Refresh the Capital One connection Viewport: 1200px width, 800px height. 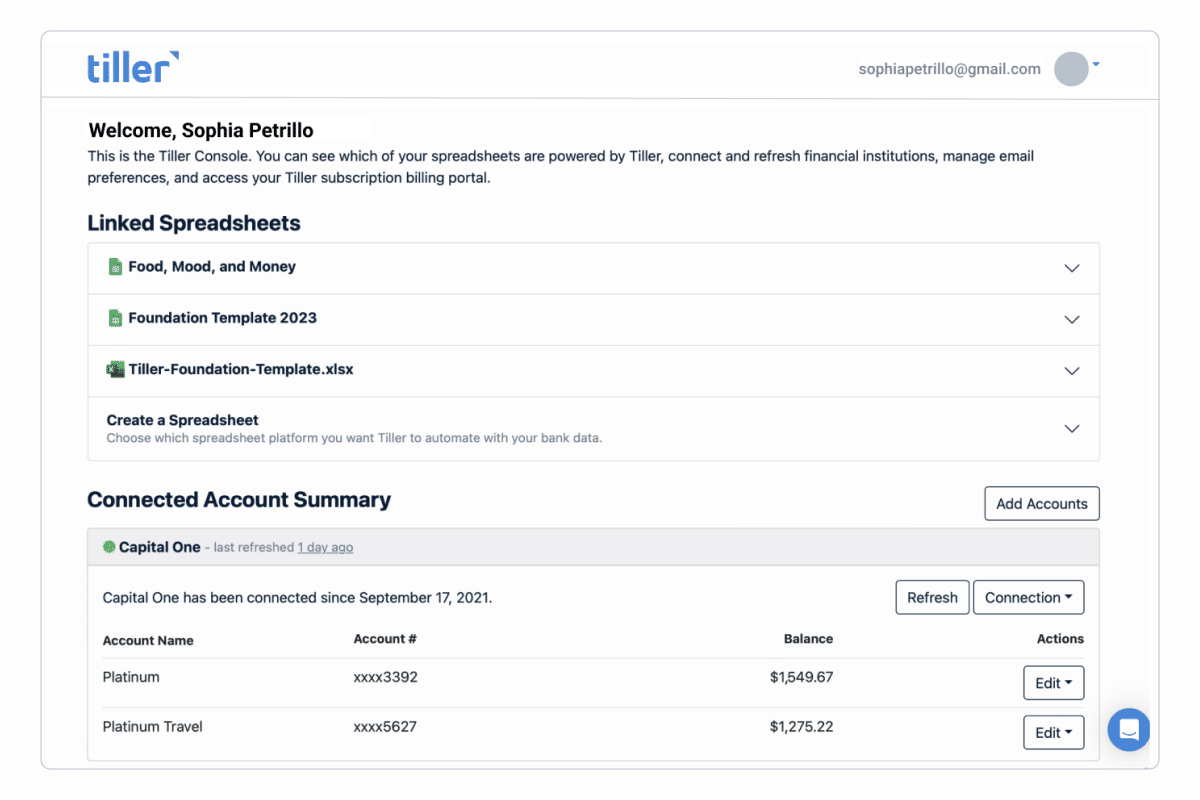[x=932, y=597]
